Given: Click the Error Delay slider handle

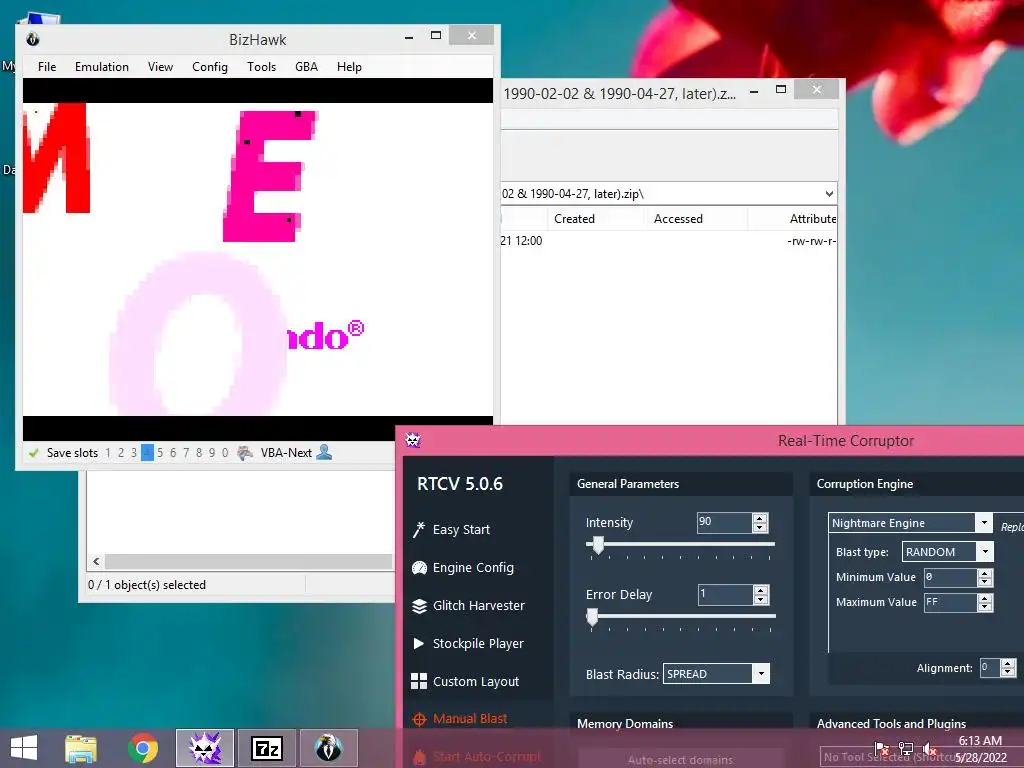Looking at the screenshot, I should [592, 617].
